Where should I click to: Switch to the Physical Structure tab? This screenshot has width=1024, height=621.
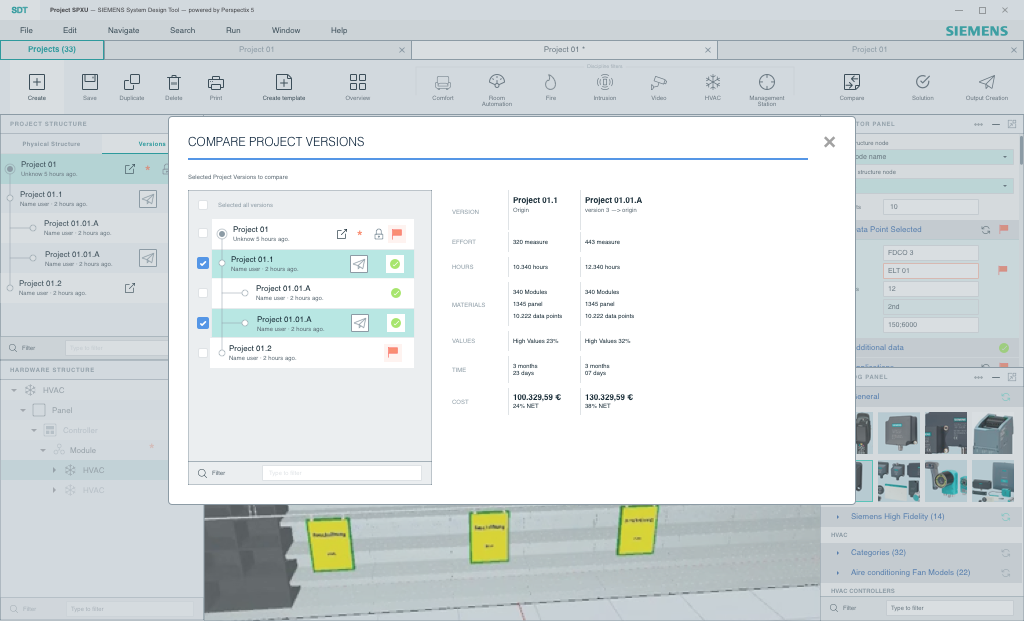click(51, 144)
